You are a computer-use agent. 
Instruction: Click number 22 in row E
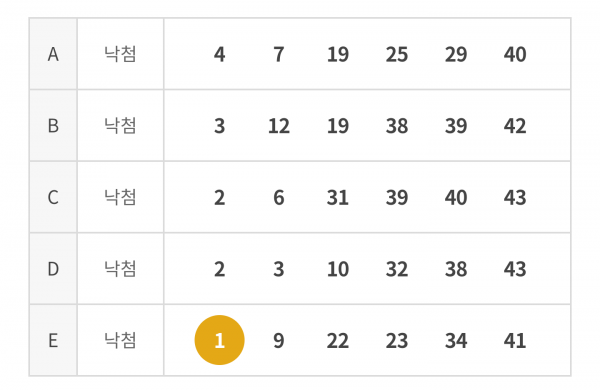point(338,341)
